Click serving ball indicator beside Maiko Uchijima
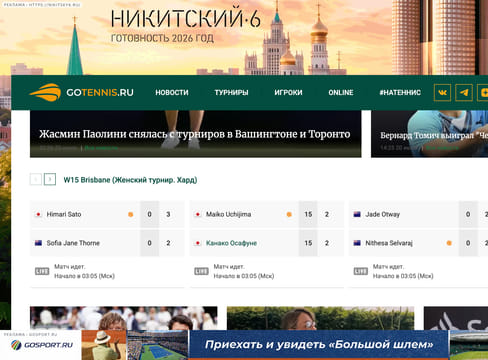Screen dimensions: 488x360 pyautogui.click(x=289, y=214)
